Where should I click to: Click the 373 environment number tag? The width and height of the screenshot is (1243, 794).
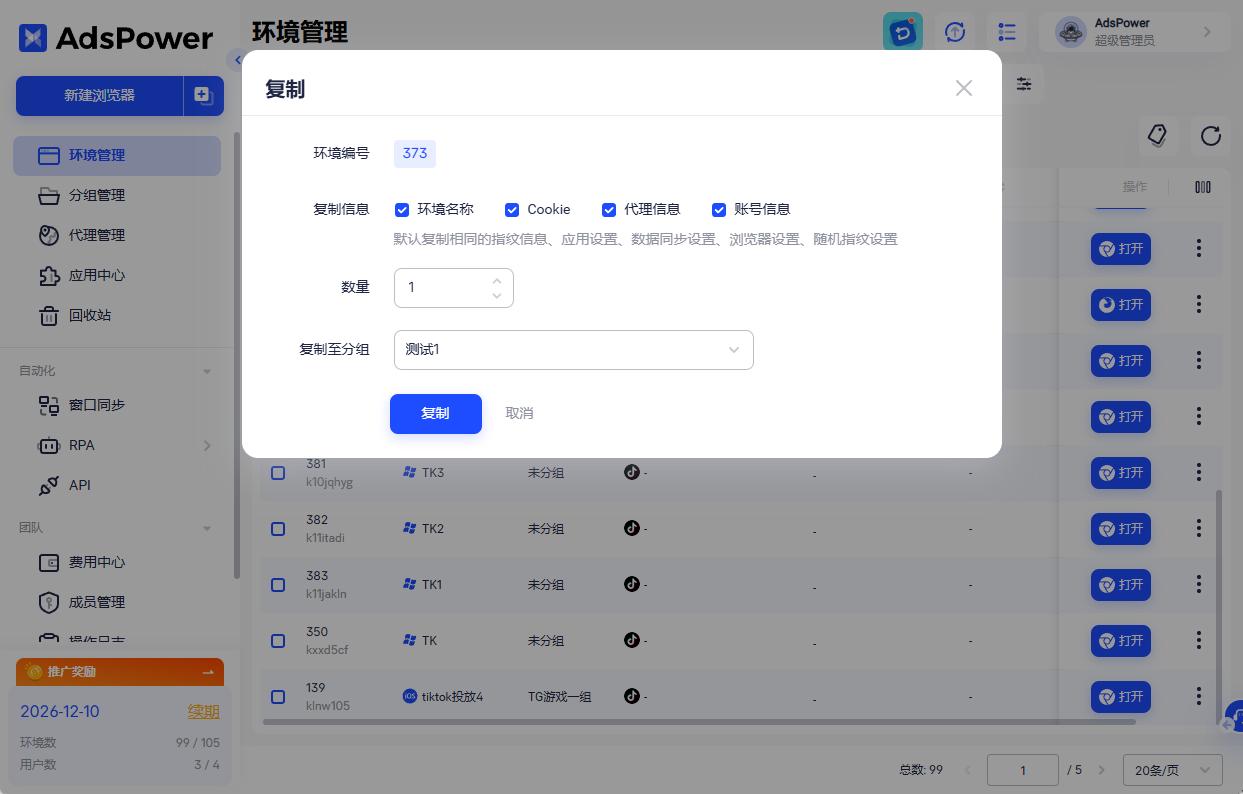[x=415, y=153]
